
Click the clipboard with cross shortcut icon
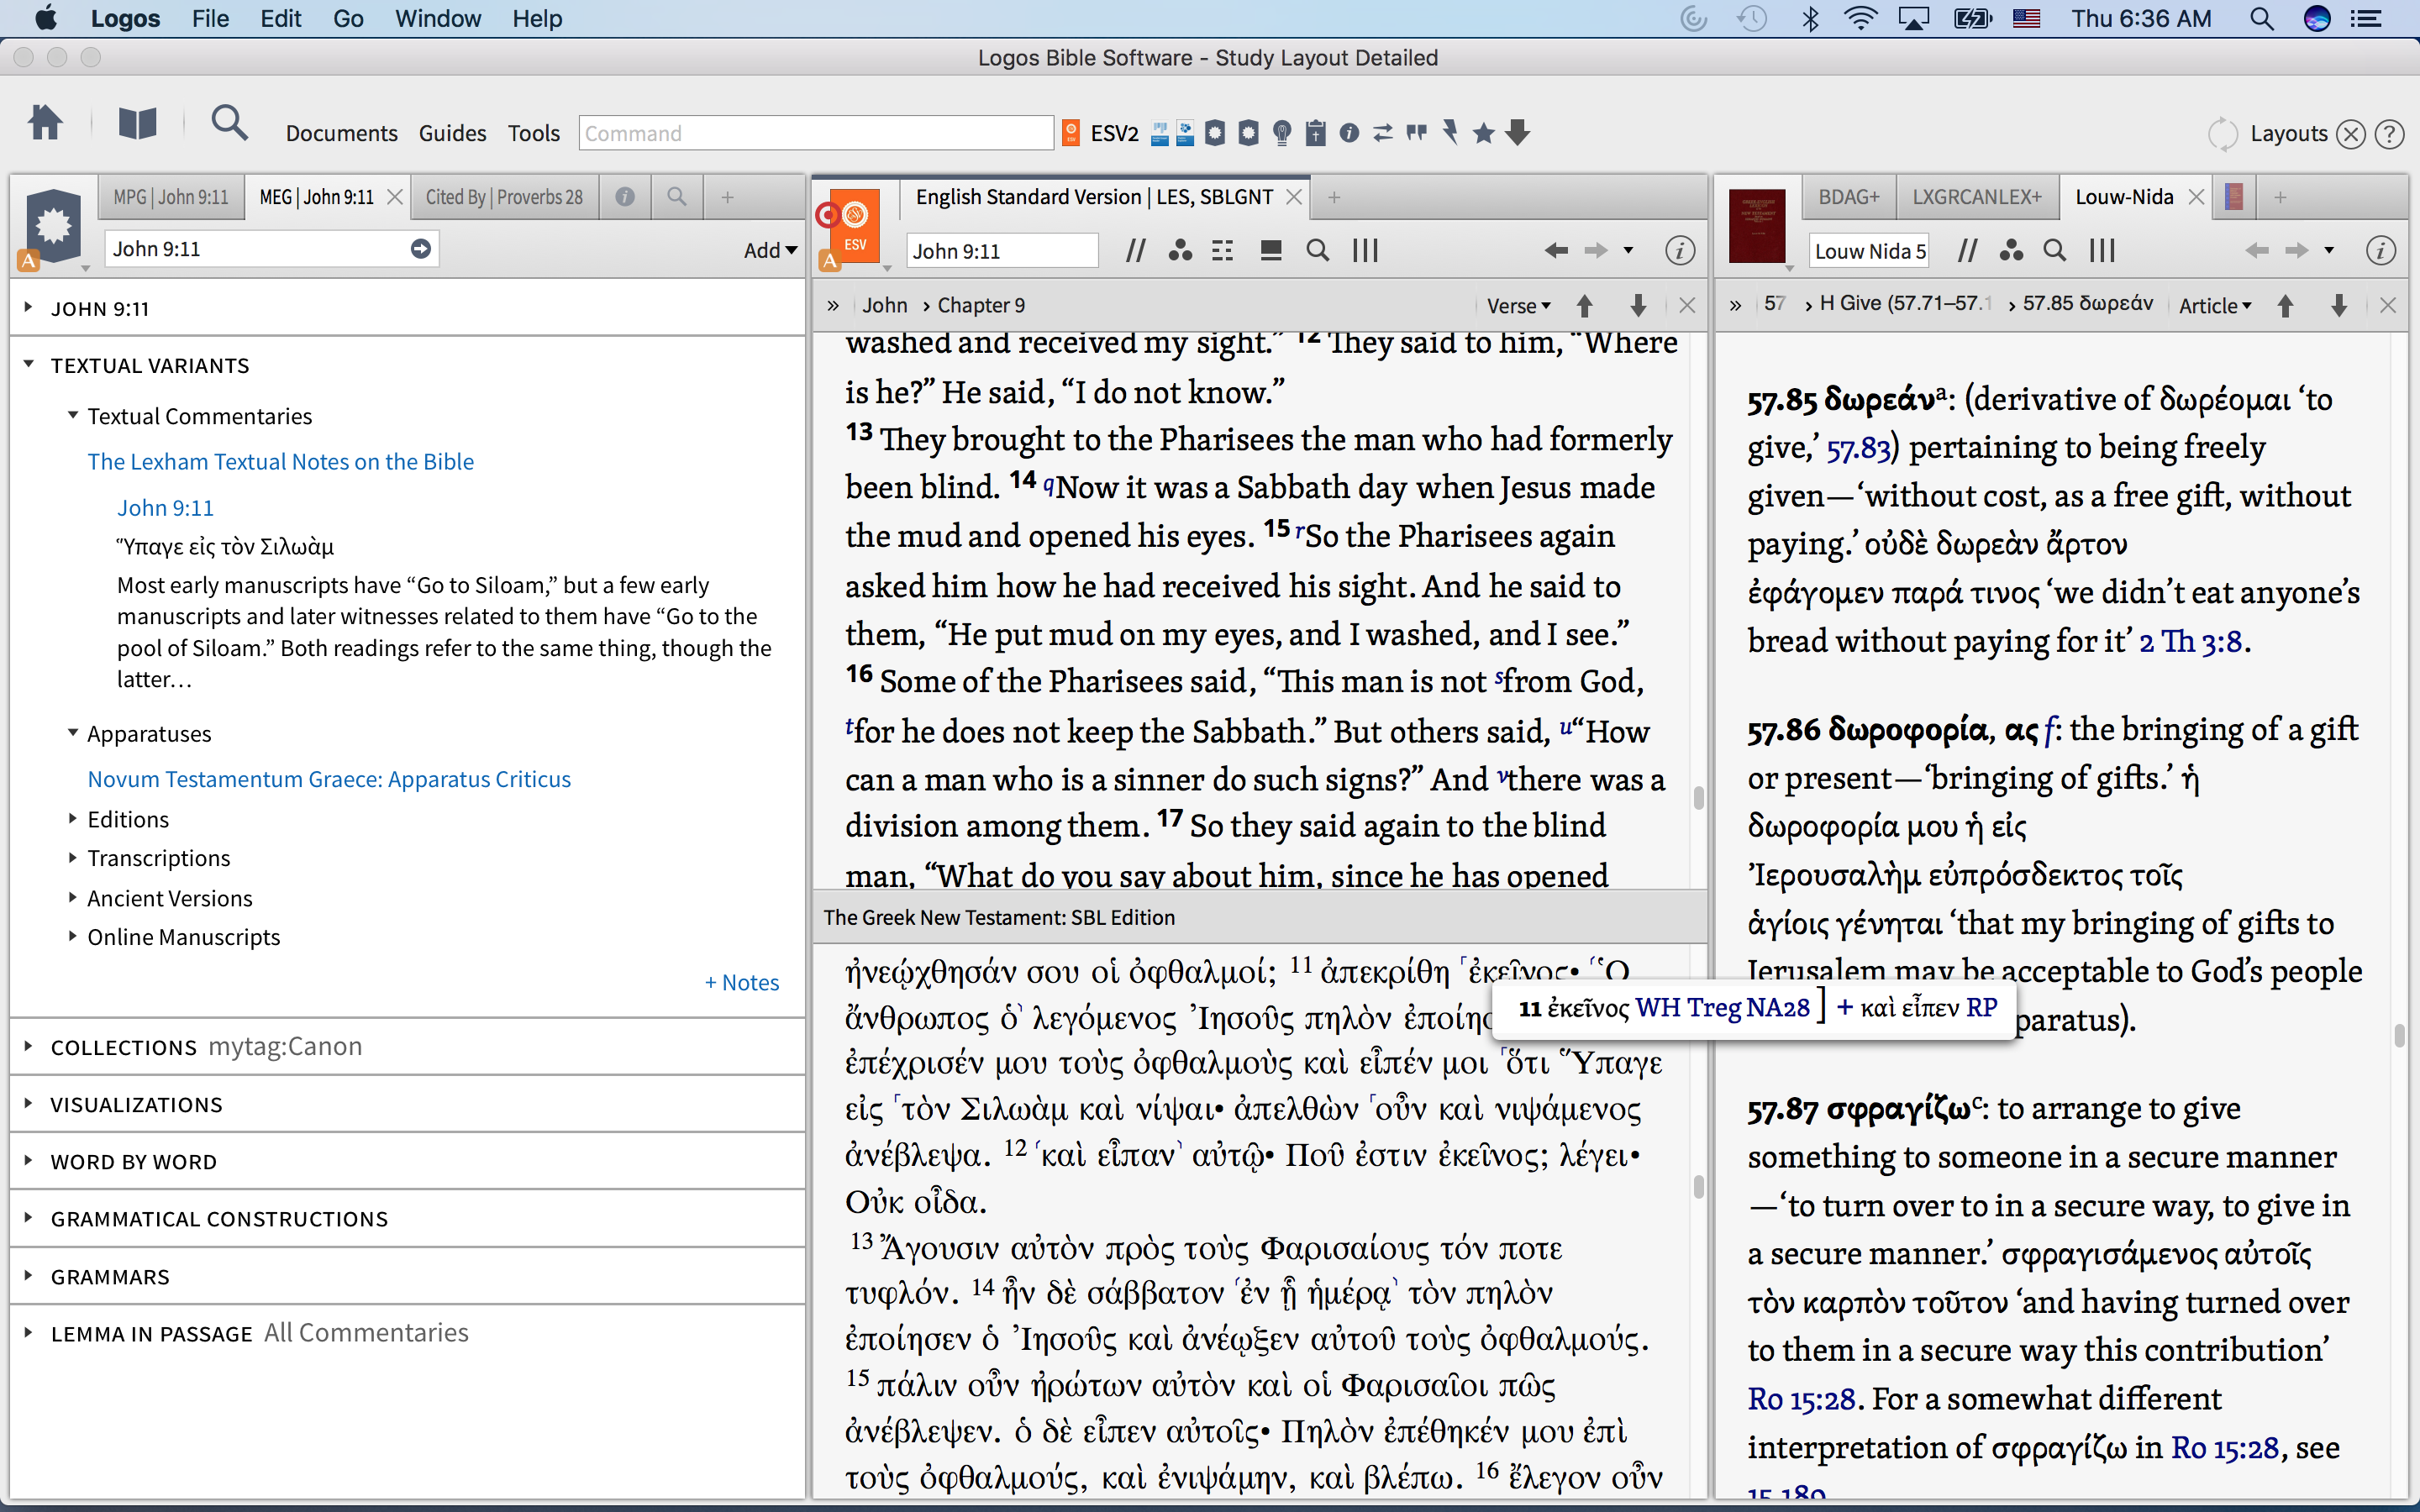pyautogui.click(x=1316, y=133)
